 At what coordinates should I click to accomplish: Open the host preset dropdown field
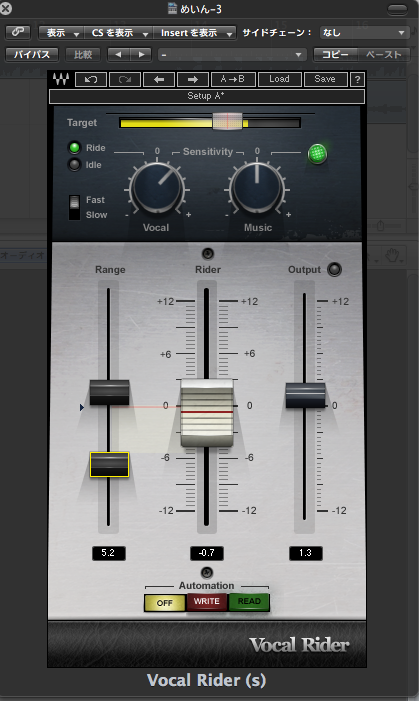pyautogui.click(x=232, y=55)
